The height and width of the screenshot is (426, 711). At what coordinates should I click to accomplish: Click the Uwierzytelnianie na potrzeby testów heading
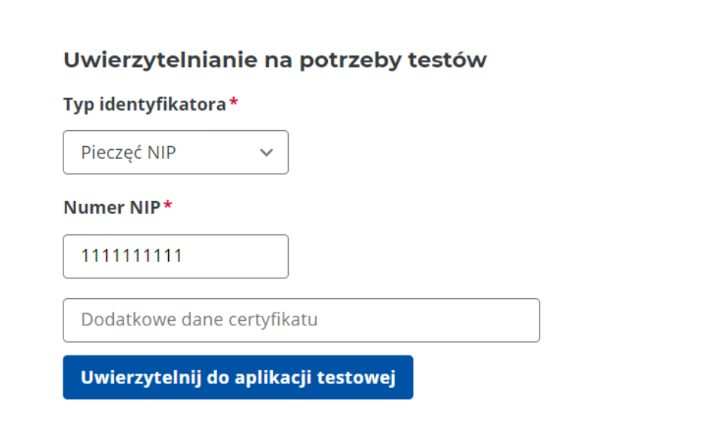pyautogui.click(x=275, y=60)
